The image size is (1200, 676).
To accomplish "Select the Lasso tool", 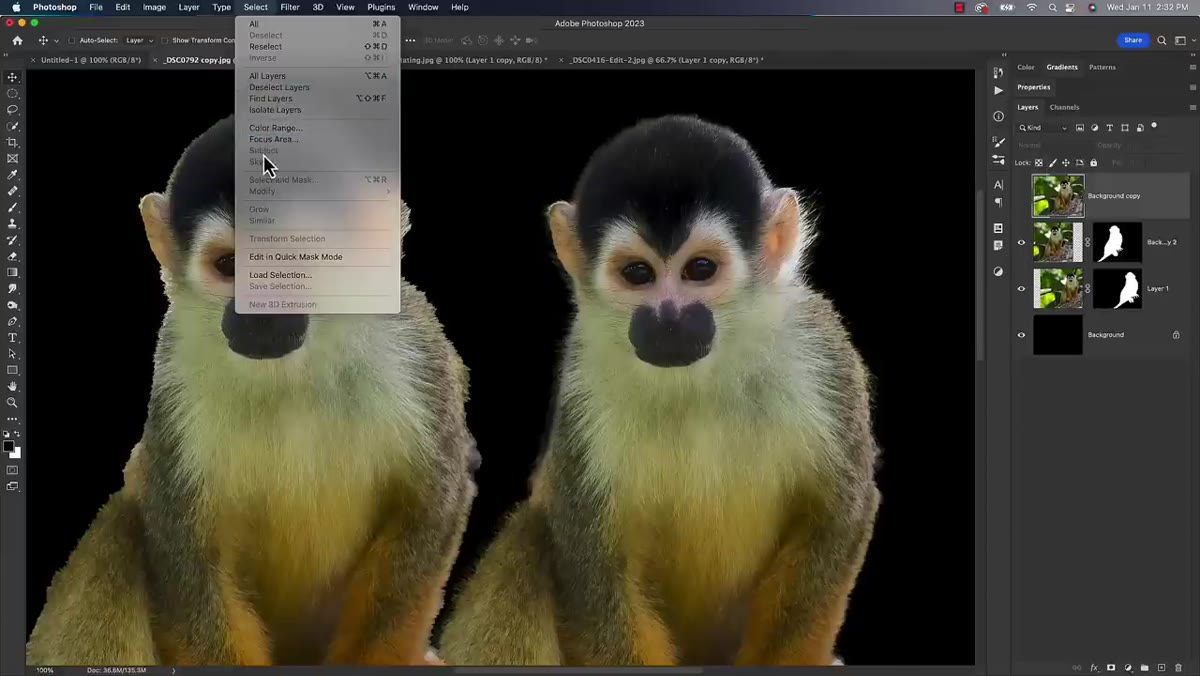I will pos(13,110).
